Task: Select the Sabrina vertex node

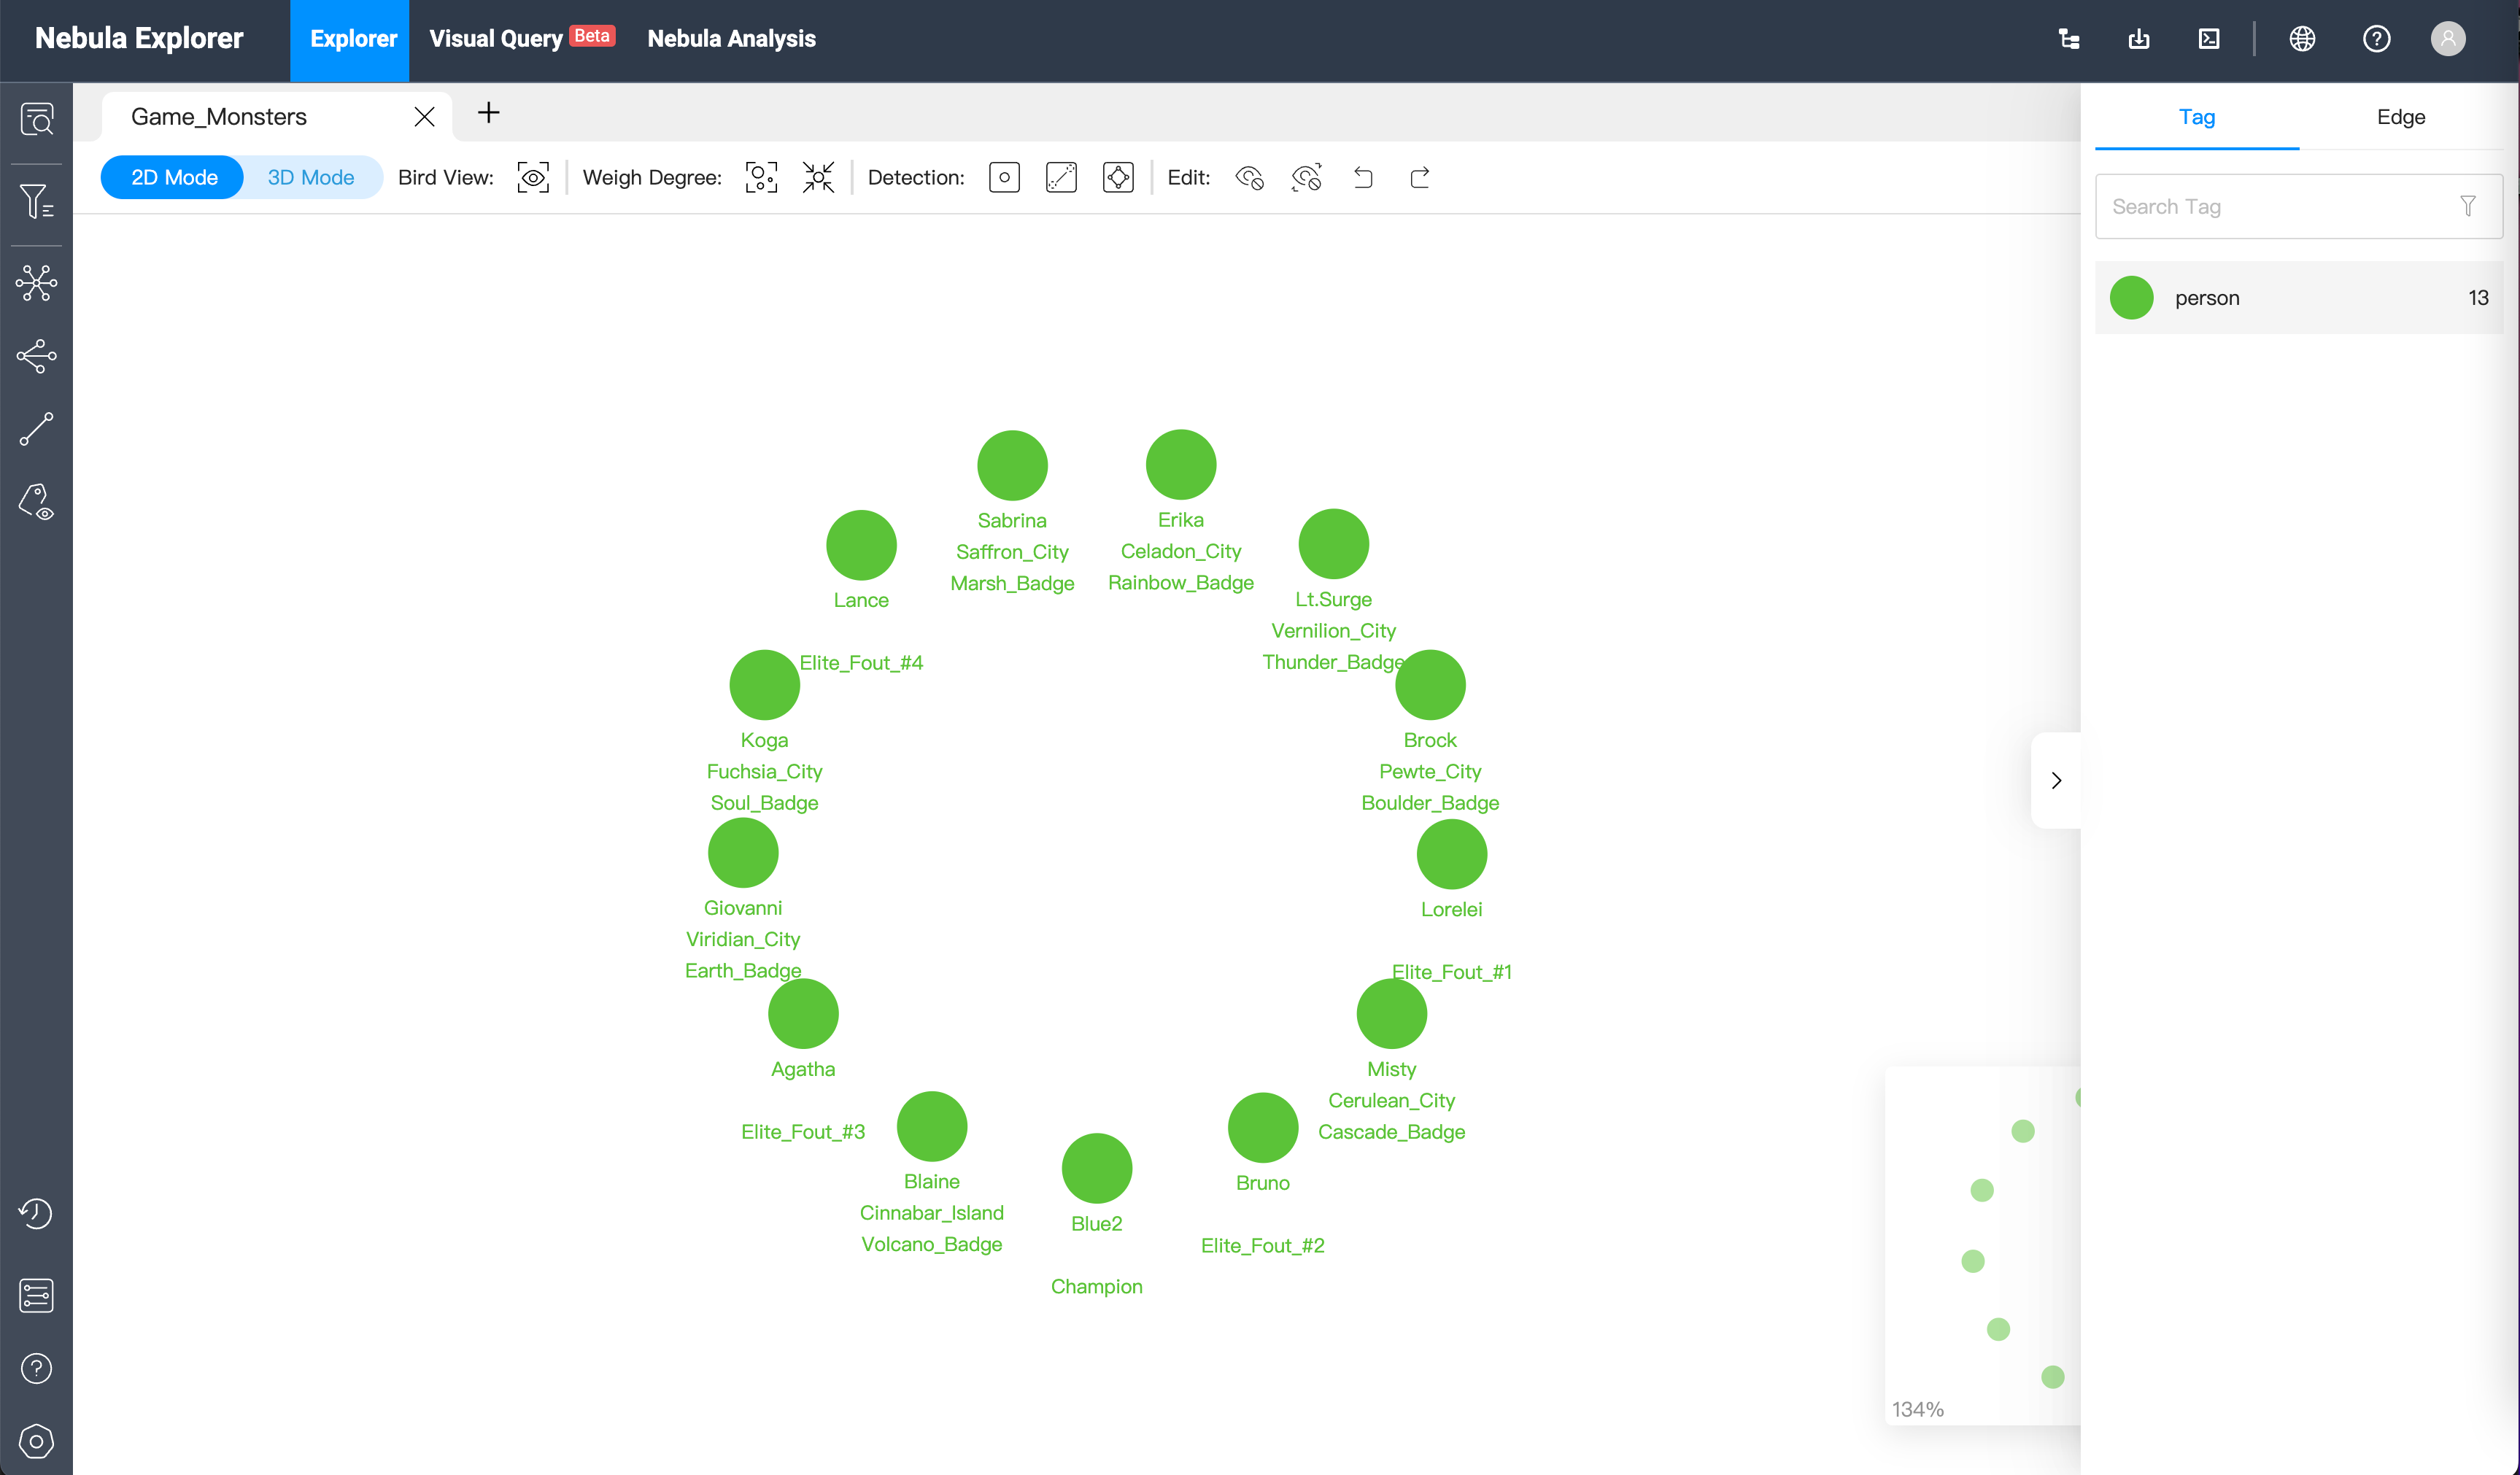Action: click(1012, 465)
